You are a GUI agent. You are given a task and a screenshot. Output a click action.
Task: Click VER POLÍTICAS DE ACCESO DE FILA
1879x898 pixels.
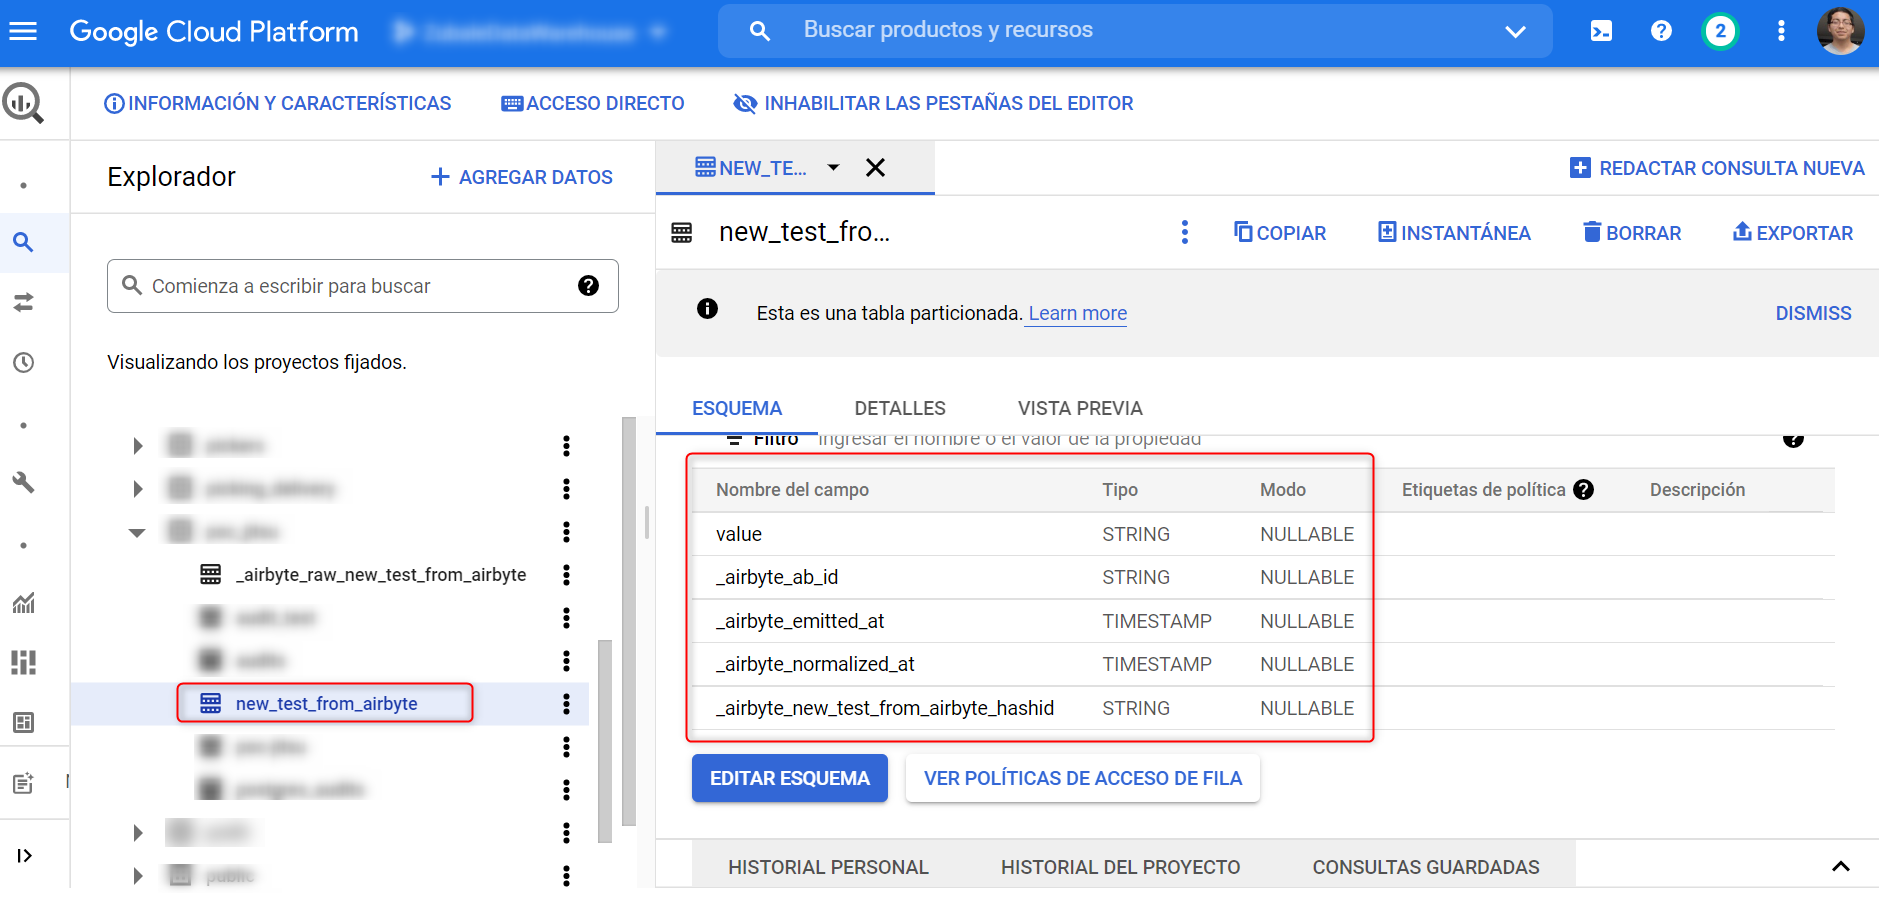coord(1083,778)
